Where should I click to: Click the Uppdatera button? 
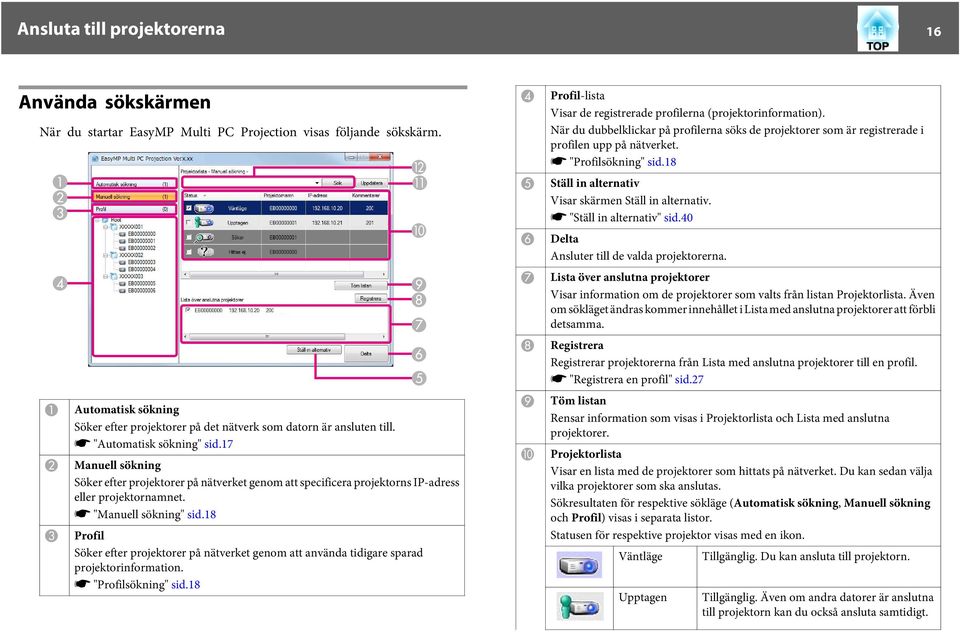372,183
